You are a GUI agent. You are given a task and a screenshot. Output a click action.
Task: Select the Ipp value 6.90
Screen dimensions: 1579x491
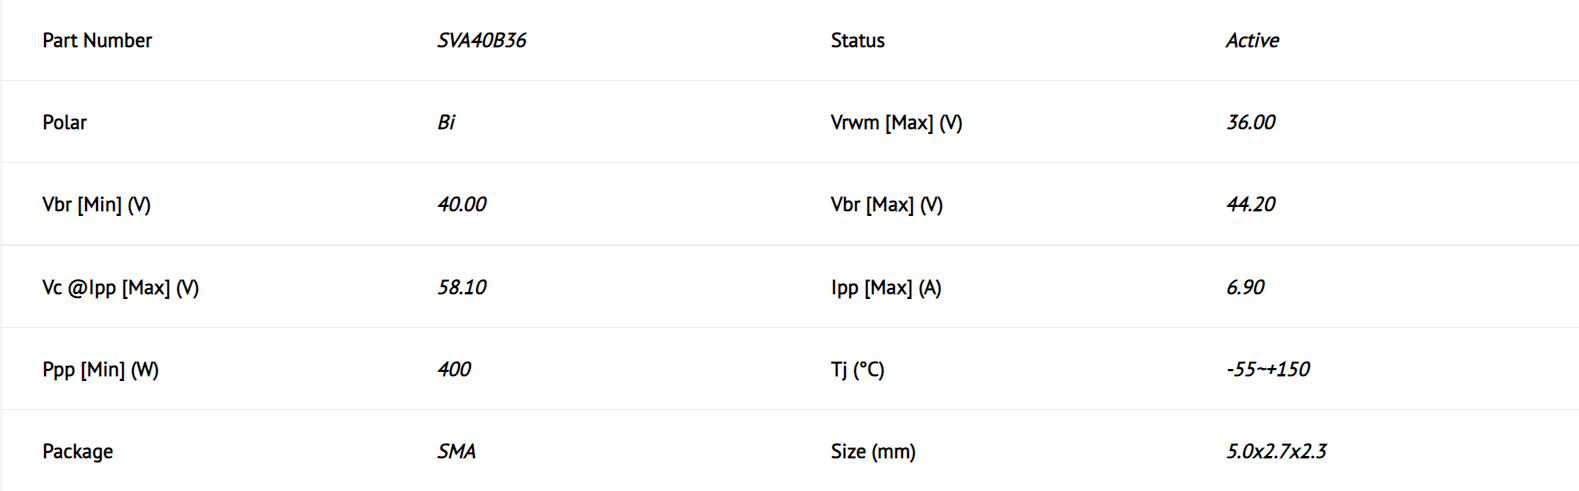[1245, 287]
